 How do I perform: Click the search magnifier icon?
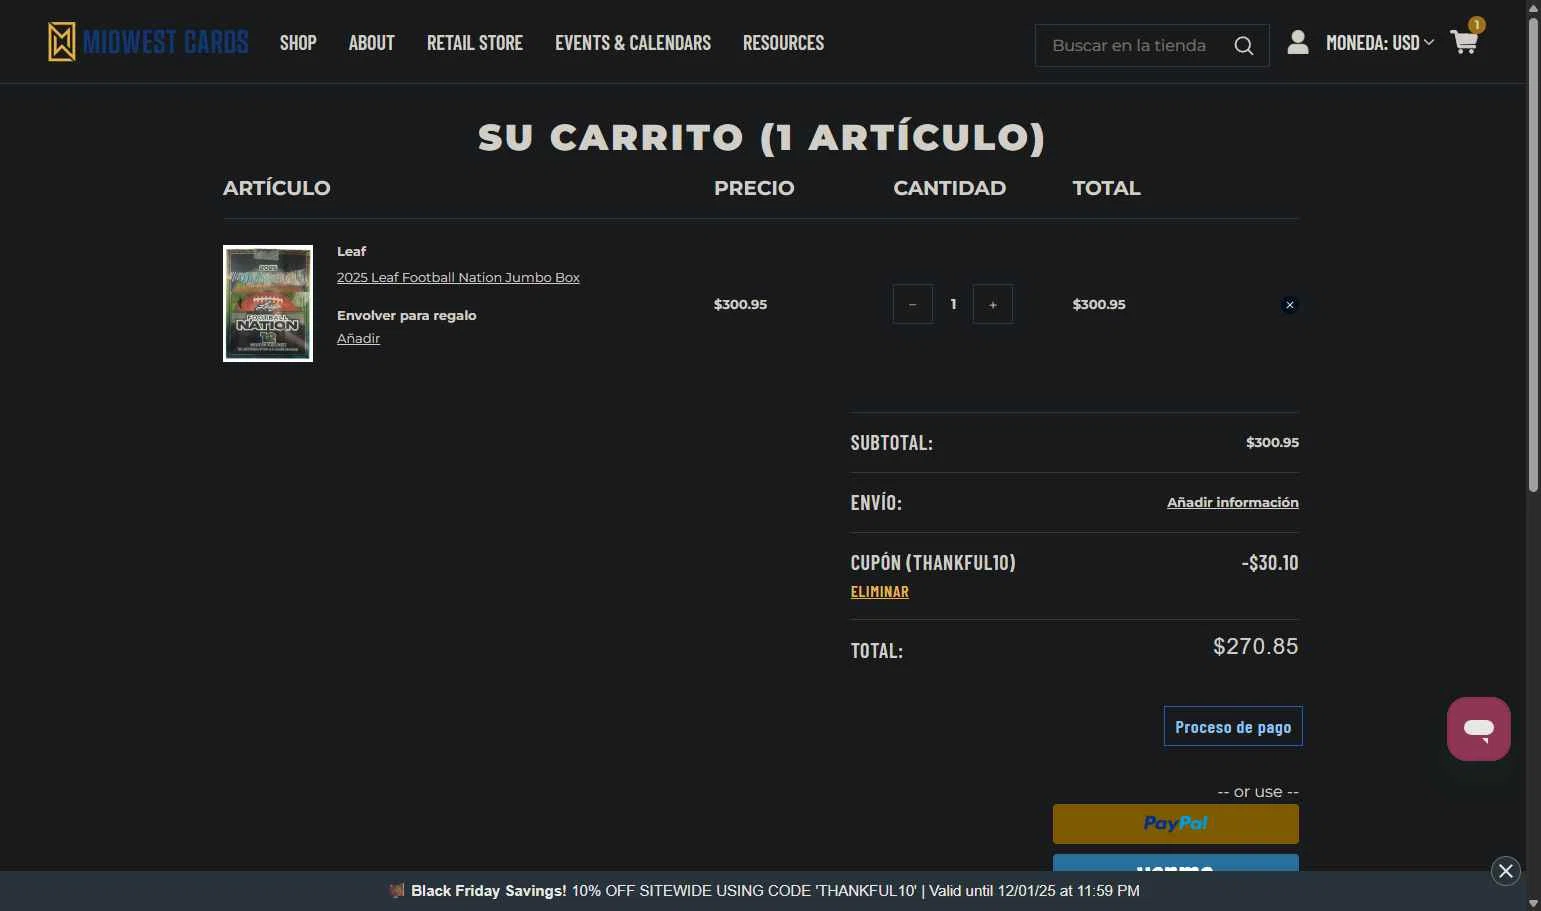1244,46
